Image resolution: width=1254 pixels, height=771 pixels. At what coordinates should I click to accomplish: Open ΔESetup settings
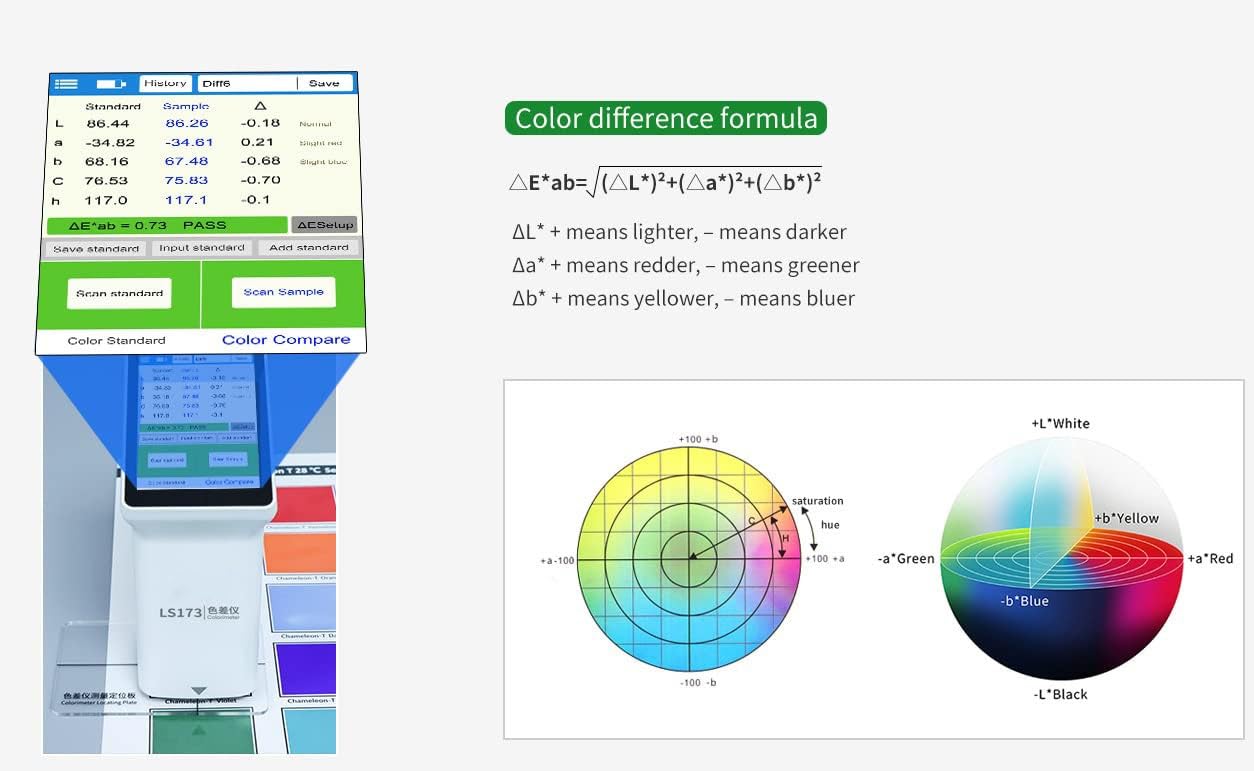point(325,225)
